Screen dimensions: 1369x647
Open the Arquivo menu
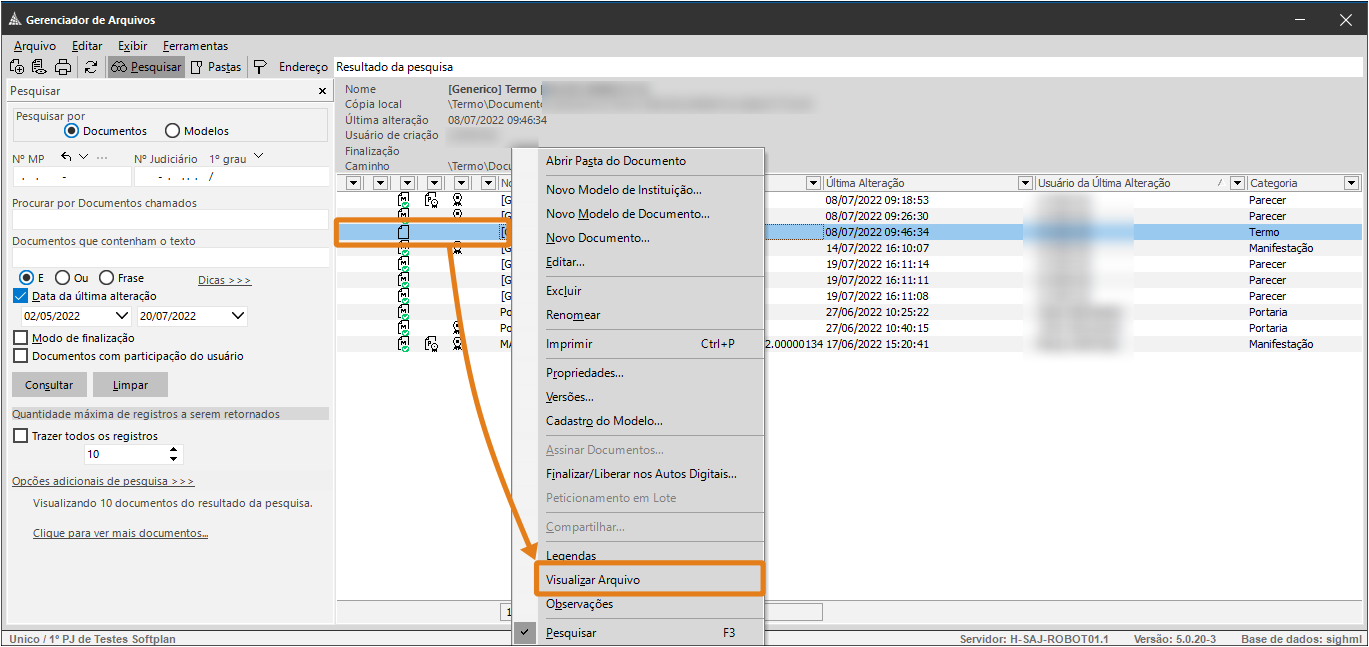click(x=35, y=46)
